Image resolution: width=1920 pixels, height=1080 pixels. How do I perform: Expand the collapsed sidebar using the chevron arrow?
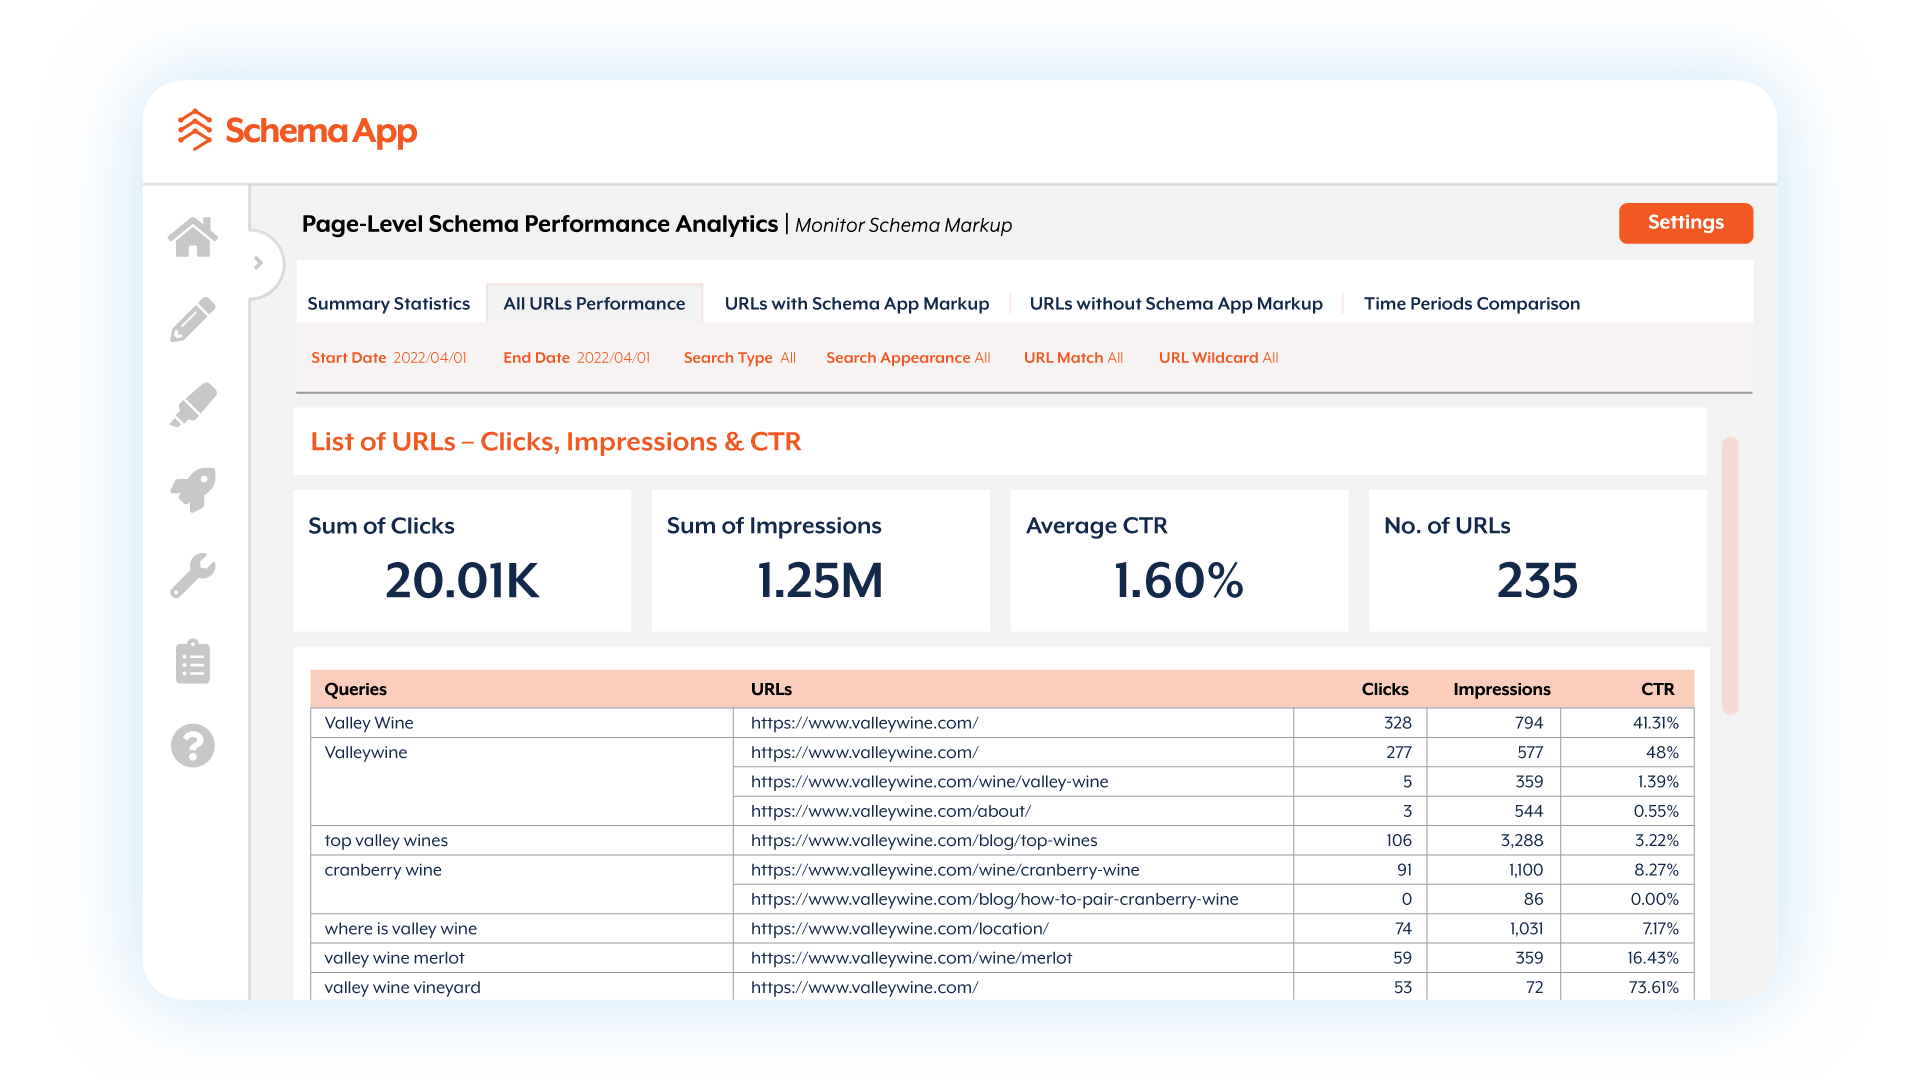pyautogui.click(x=260, y=262)
